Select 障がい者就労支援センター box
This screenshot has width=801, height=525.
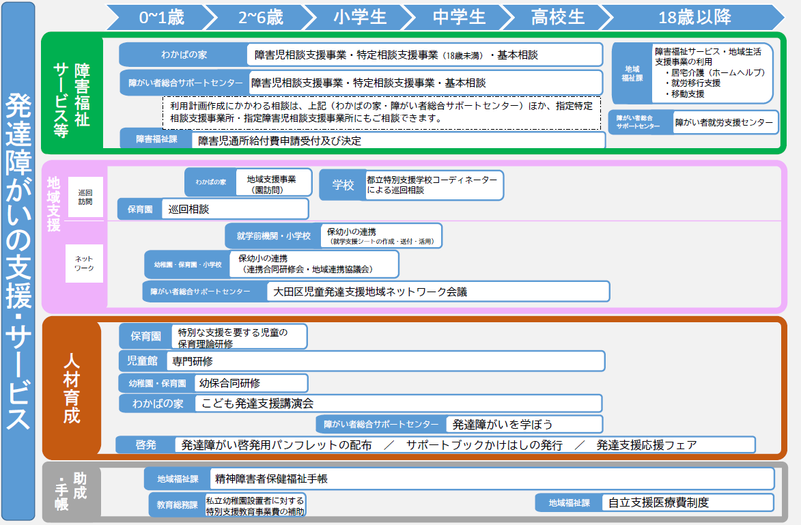click(x=725, y=123)
